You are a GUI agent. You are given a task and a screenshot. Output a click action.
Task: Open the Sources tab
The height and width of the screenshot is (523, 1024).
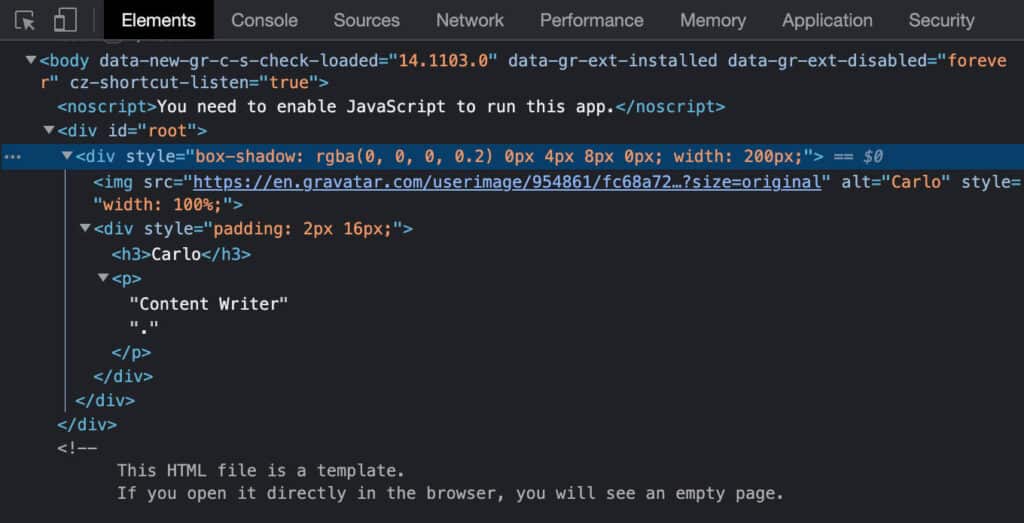366,20
